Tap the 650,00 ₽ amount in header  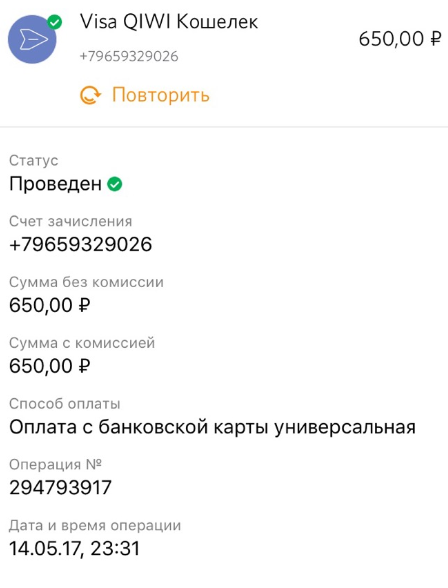click(x=400, y=39)
